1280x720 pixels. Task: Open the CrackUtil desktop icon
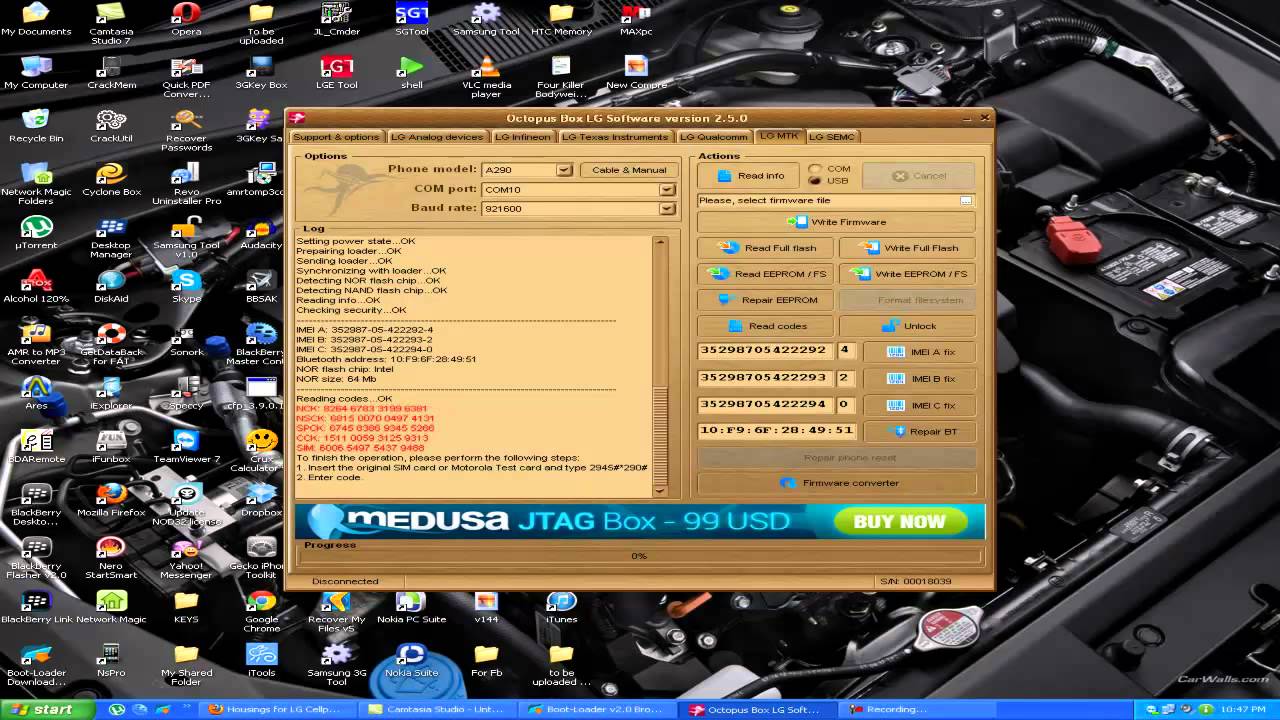(x=111, y=127)
